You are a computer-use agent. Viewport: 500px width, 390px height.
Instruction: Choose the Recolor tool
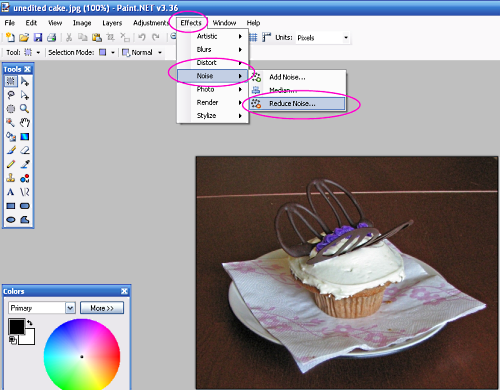25,178
